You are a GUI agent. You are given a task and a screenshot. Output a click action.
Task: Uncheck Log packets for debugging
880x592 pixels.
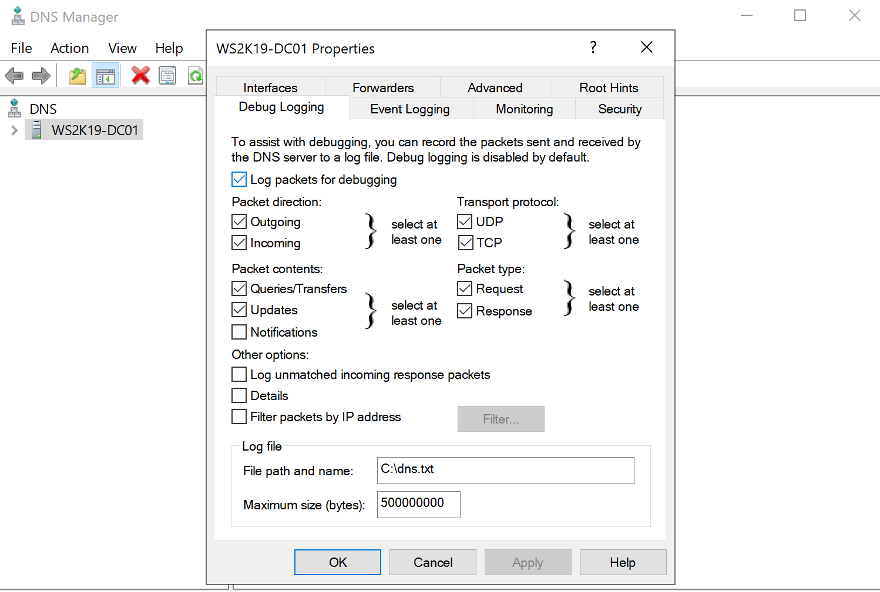(239, 180)
